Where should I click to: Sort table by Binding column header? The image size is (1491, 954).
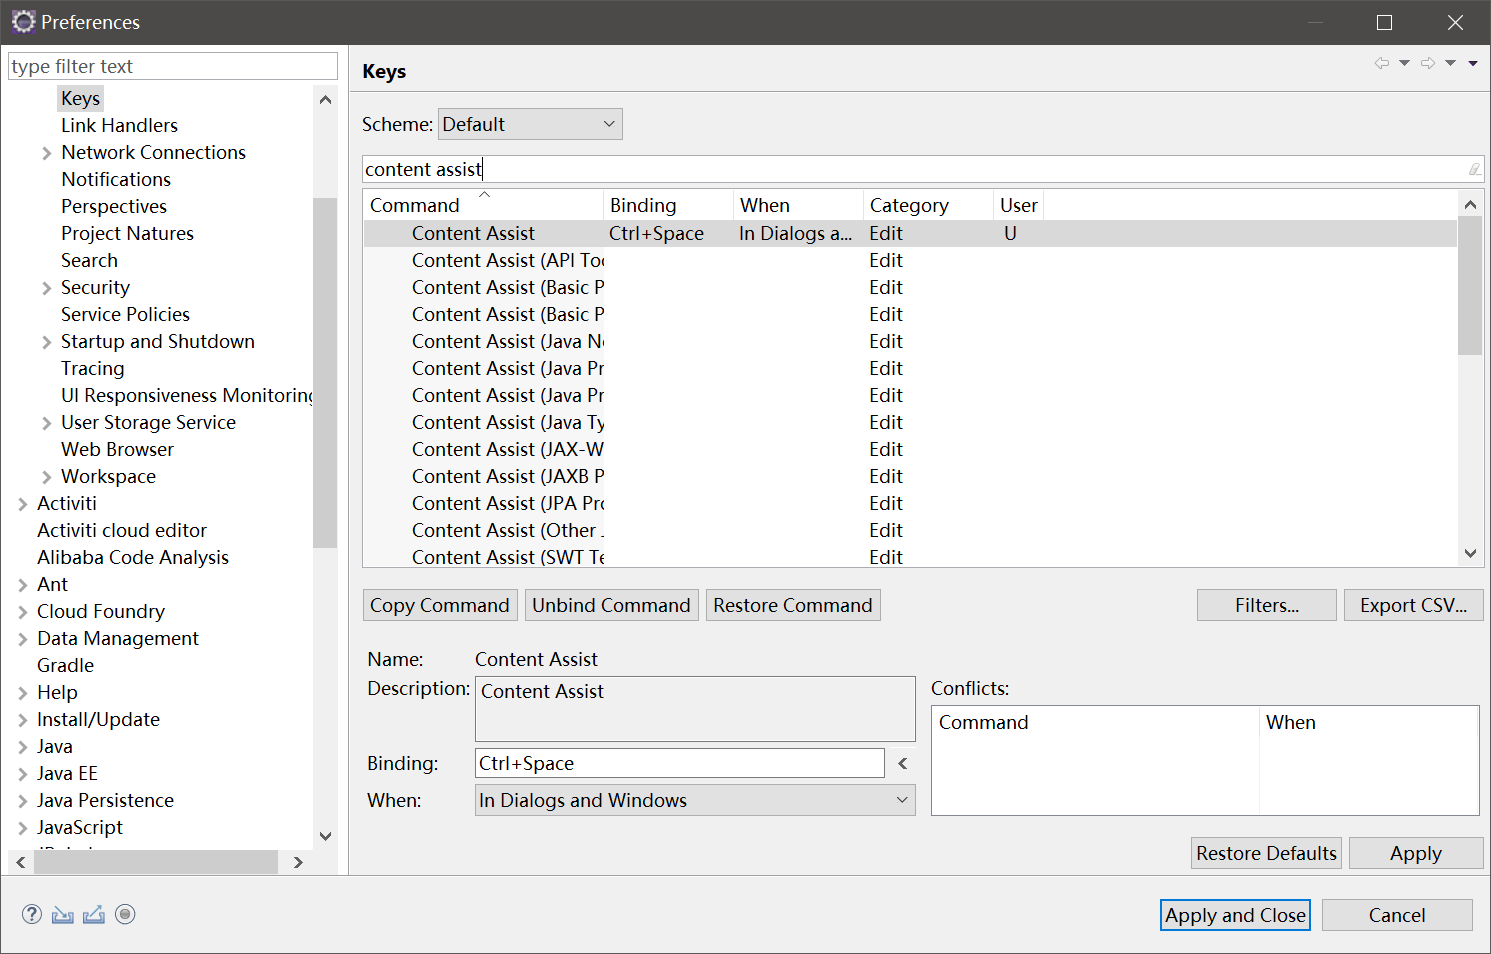669,205
